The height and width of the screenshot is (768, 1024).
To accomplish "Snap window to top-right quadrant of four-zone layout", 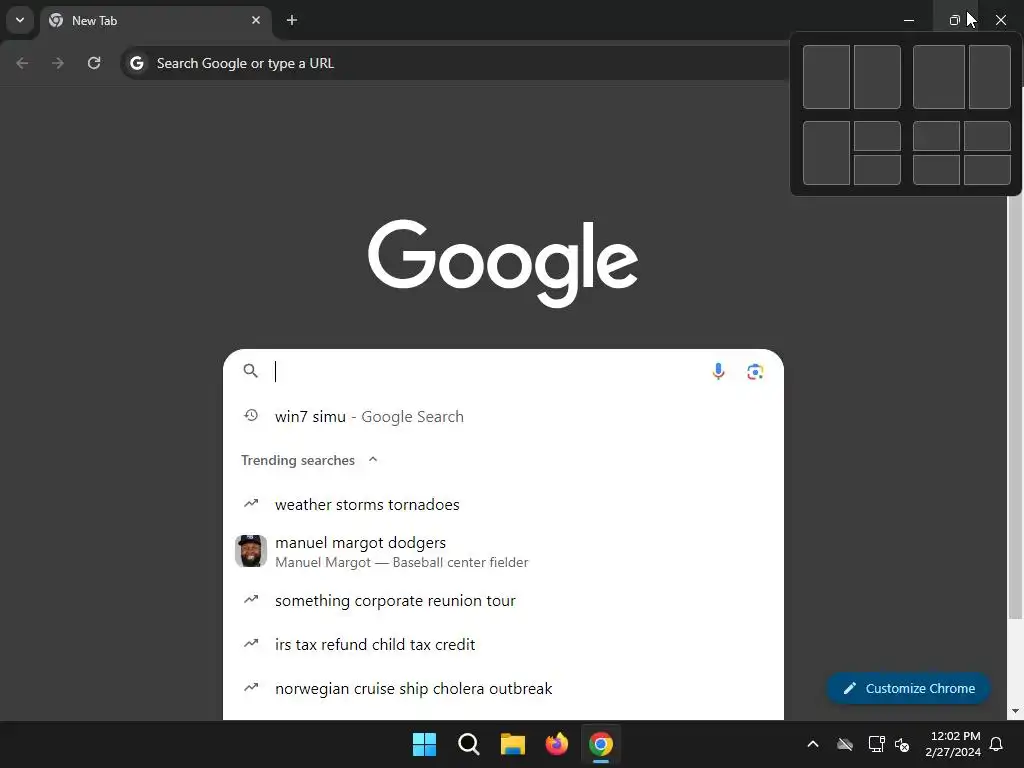I will coord(987,136).
